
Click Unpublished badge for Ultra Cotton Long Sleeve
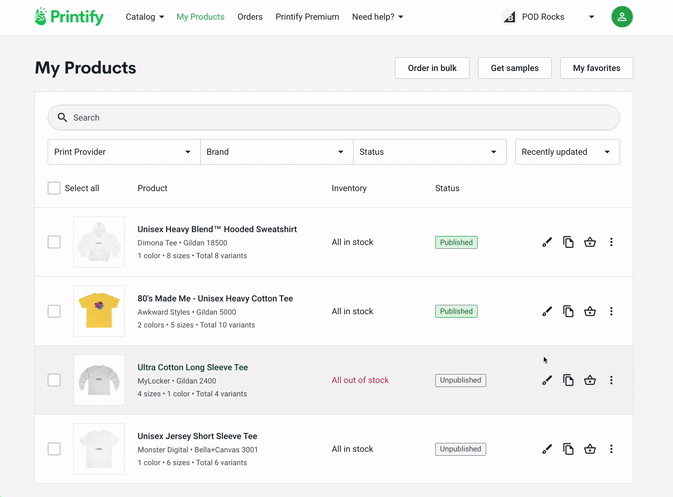click(461, 380)
